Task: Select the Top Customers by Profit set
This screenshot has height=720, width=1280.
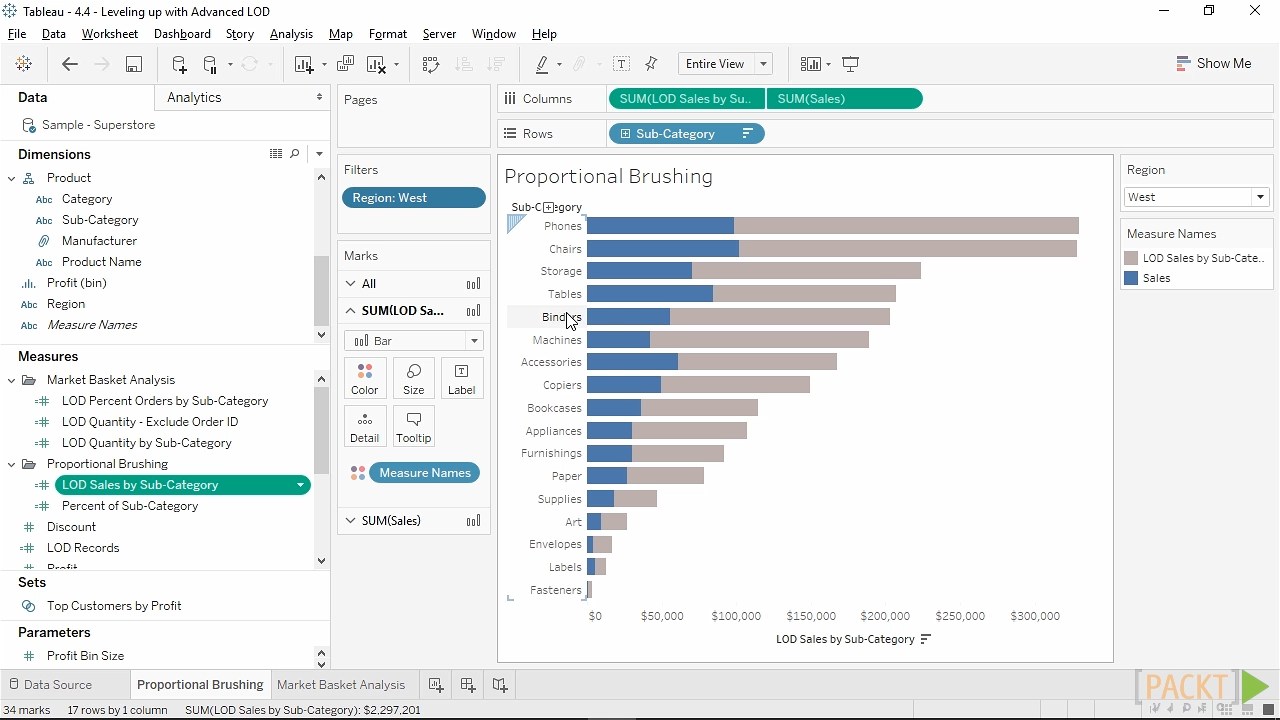Action: click(x=114, y=606)
